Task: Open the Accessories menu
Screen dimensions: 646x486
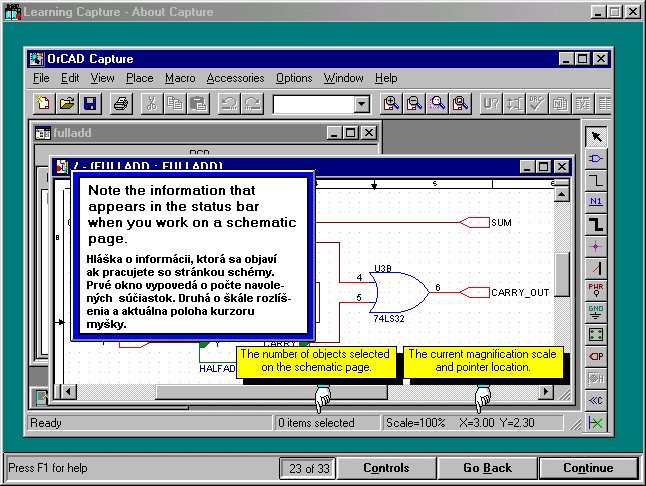Action: [x=235, y=78]
